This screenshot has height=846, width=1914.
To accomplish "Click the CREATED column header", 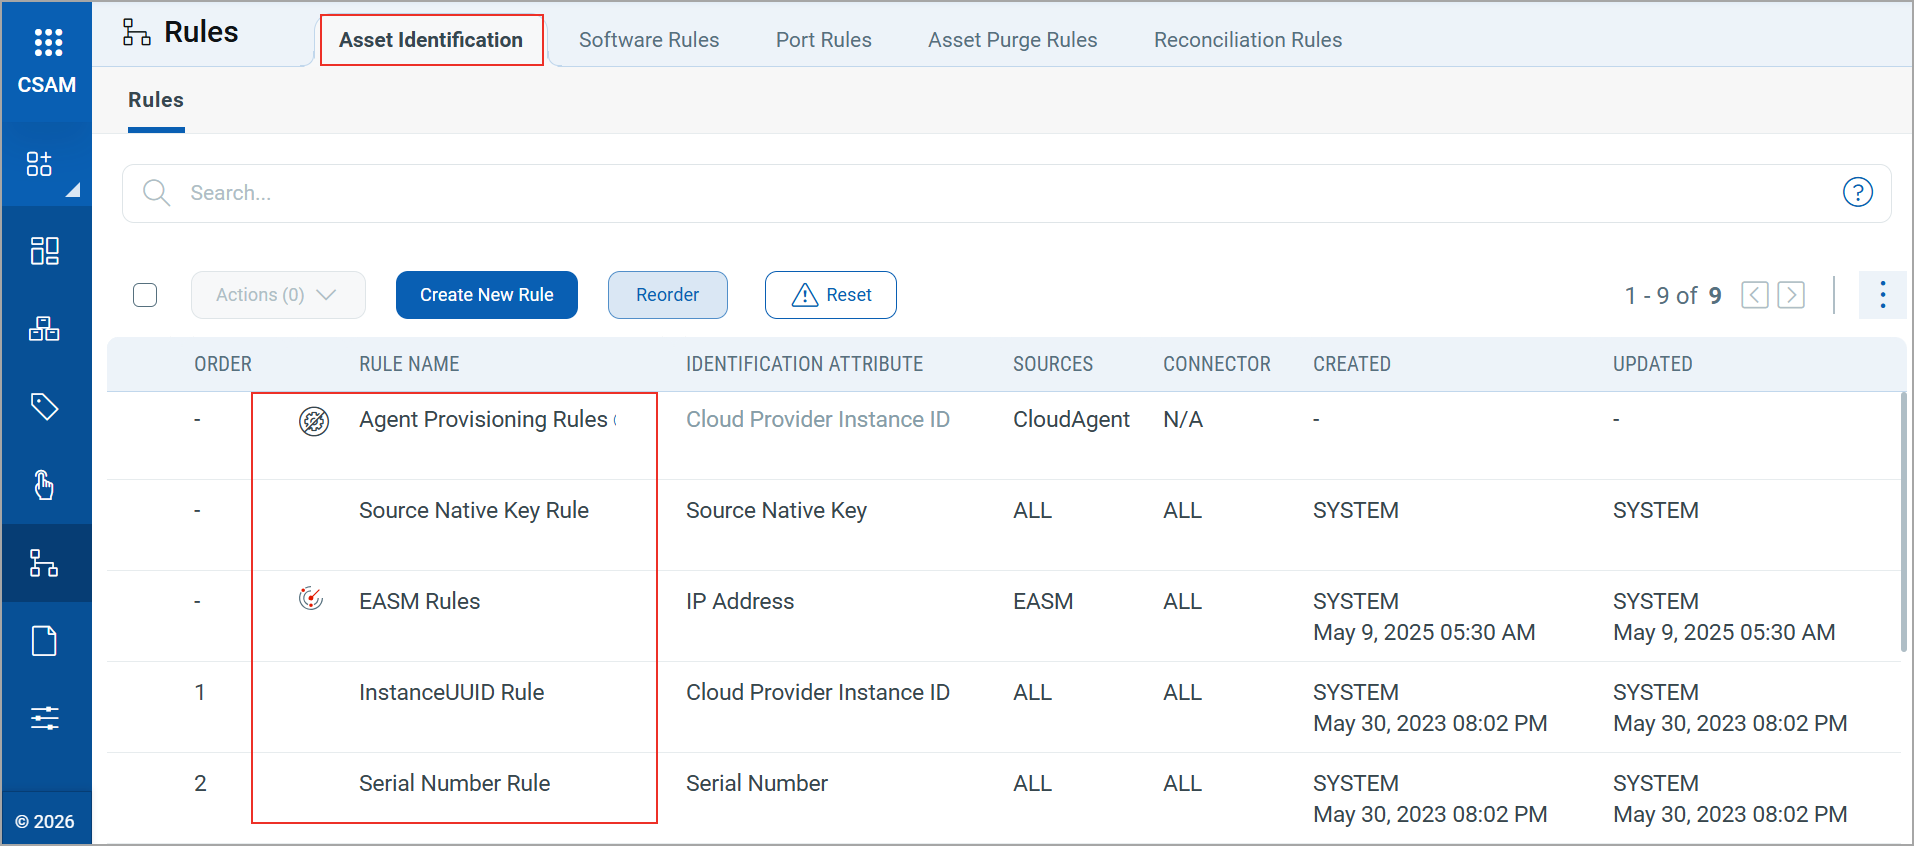I will 1352,364.
